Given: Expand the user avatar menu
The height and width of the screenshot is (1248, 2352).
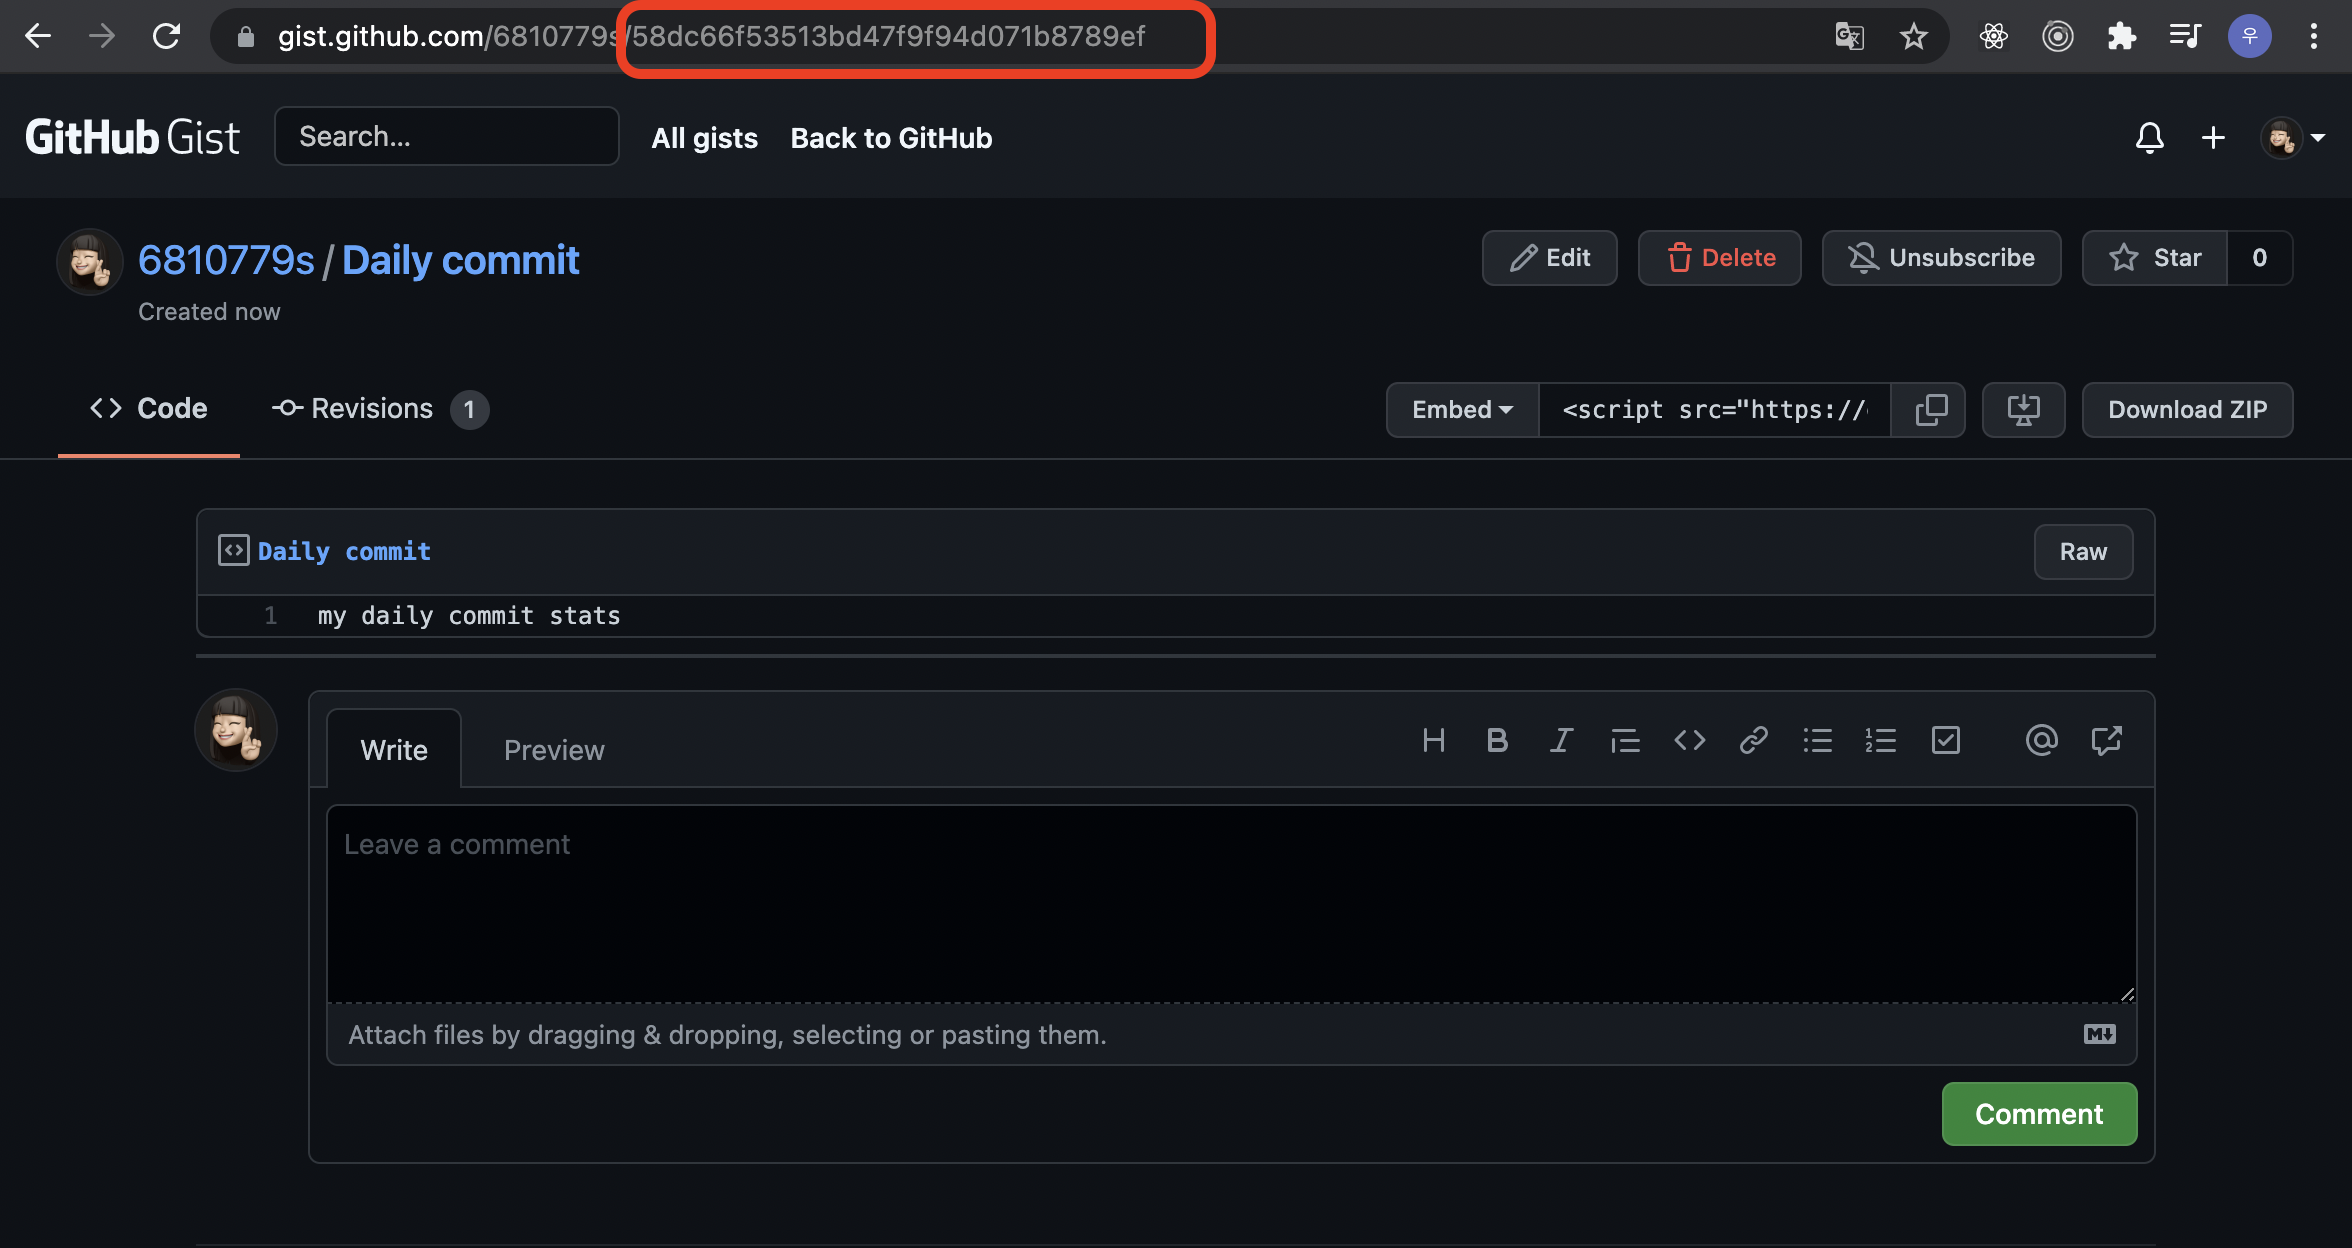Looking at the screenshot, I should (x=2292, y=138).
